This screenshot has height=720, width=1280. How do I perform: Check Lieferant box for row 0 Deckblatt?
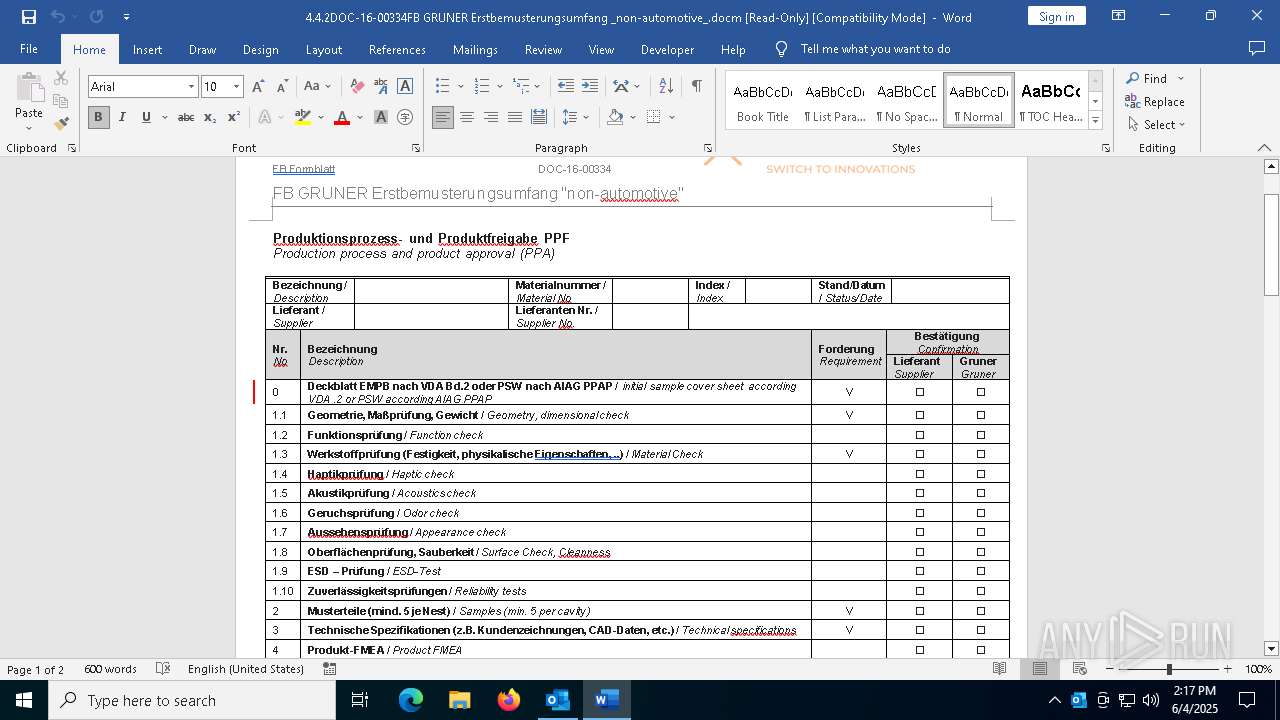[920, 392]
